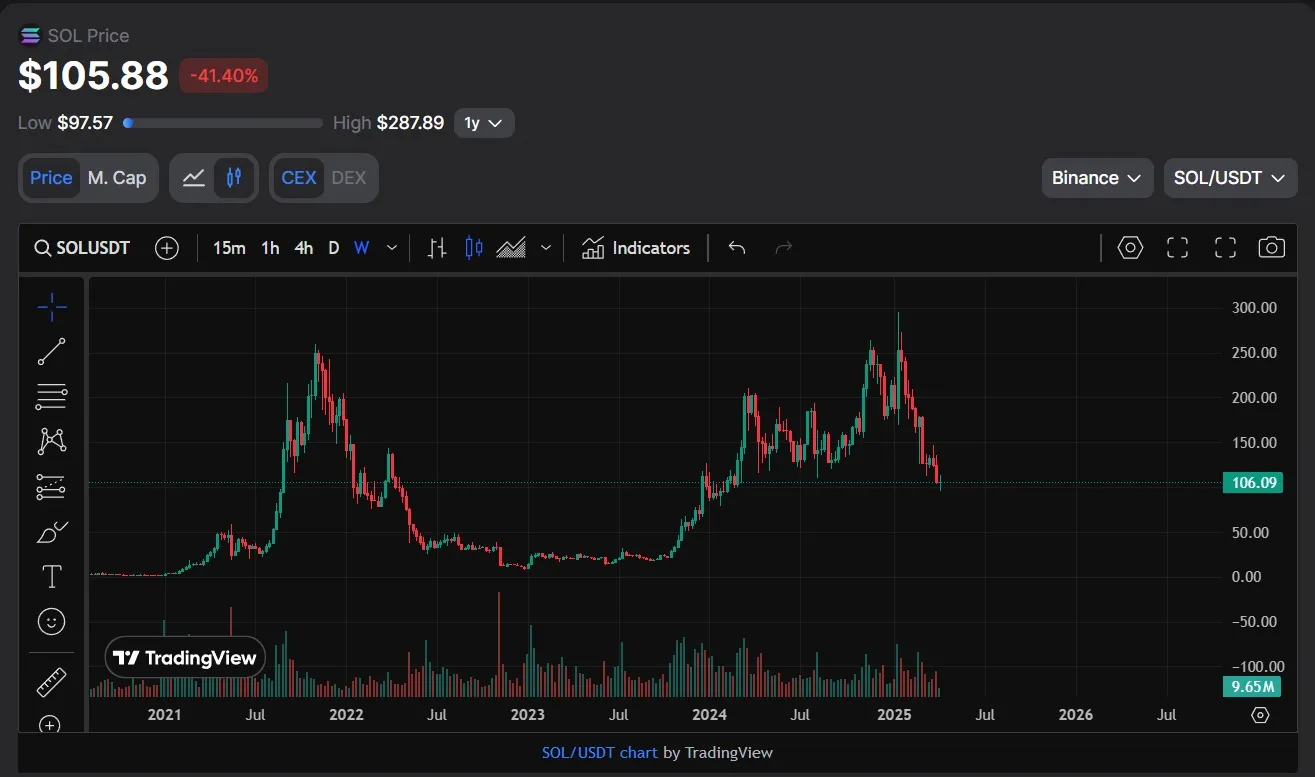Select the 4h timeframe
The height and width of the screenshot is (777, 1315).
[x=303, y=248]
